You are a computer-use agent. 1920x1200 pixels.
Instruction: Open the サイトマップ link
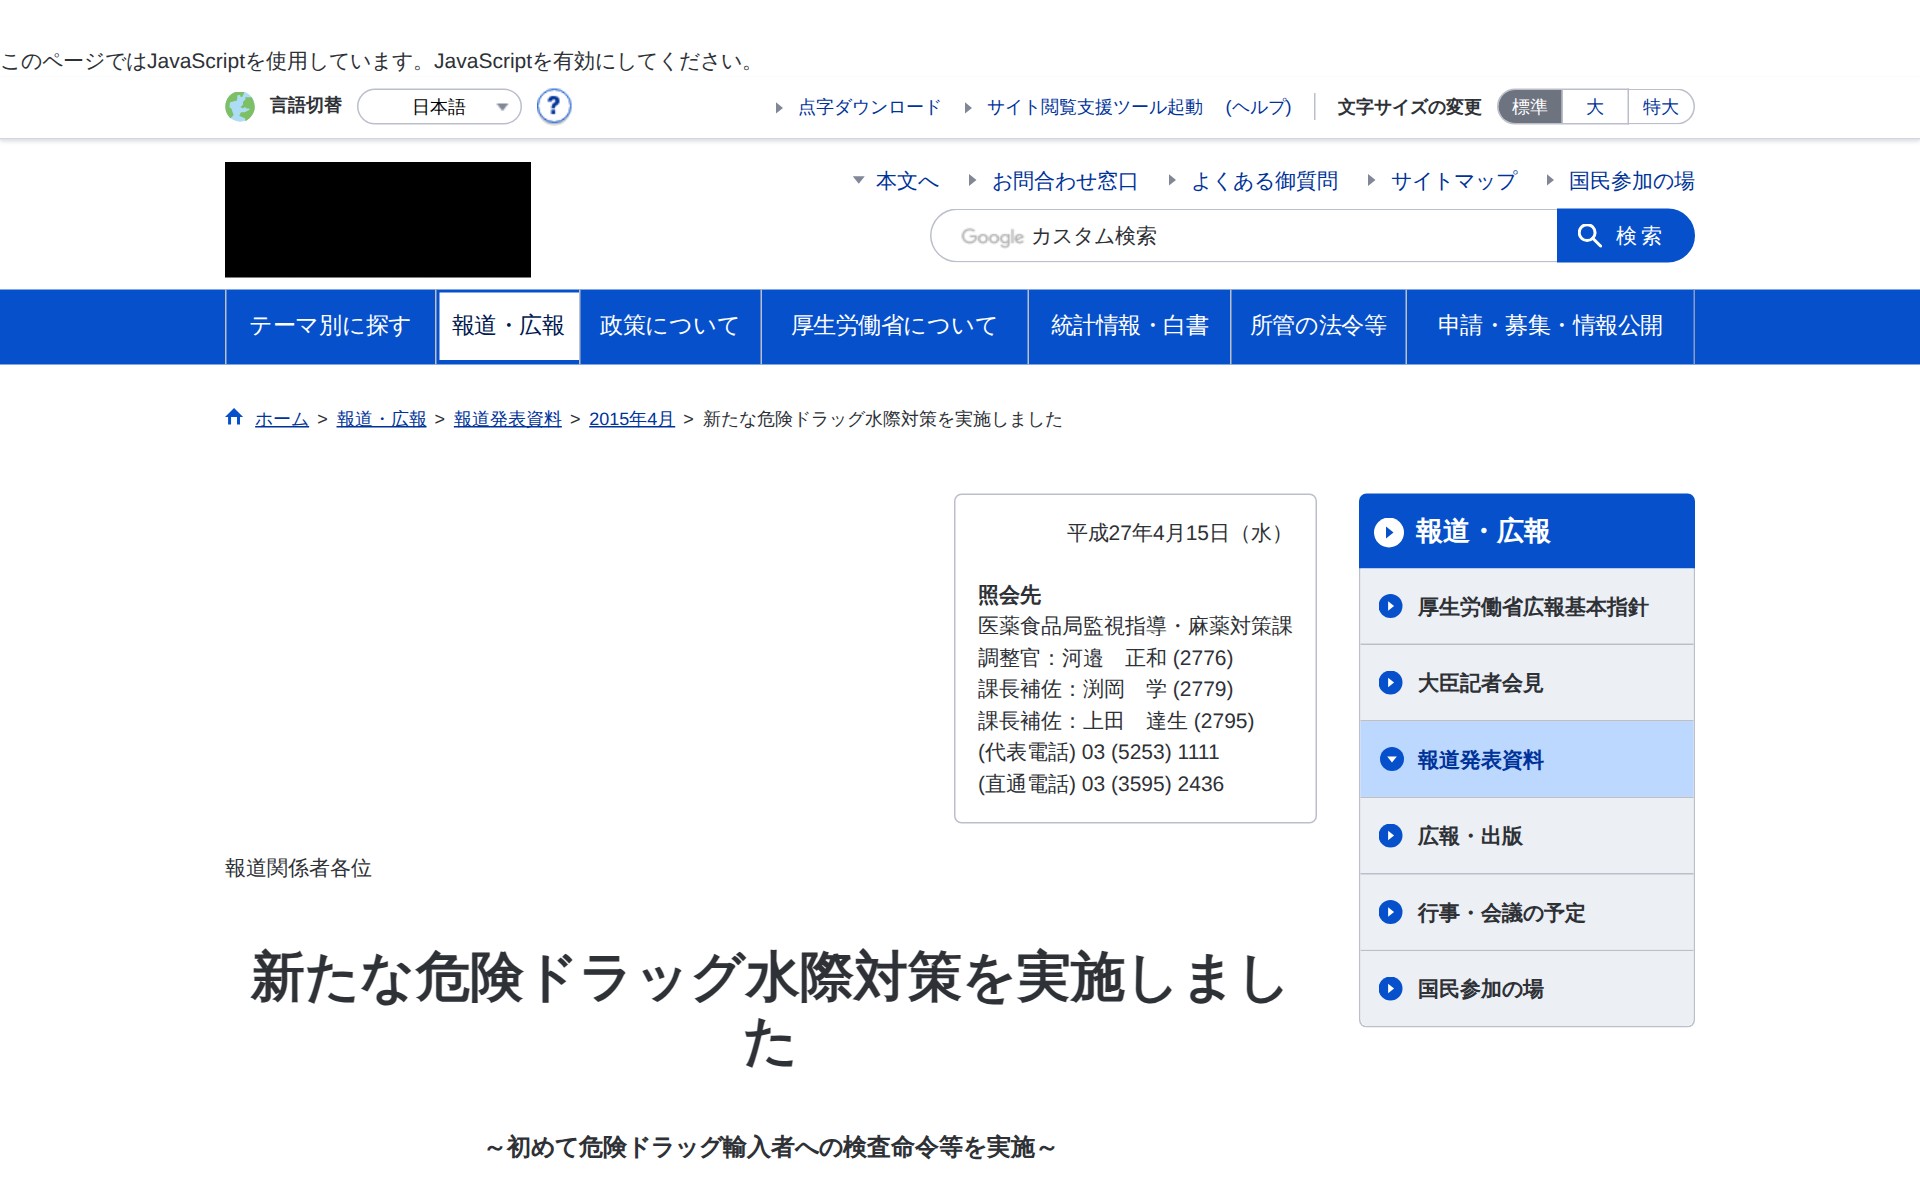pyautogui.click(x=1453, y=181)
